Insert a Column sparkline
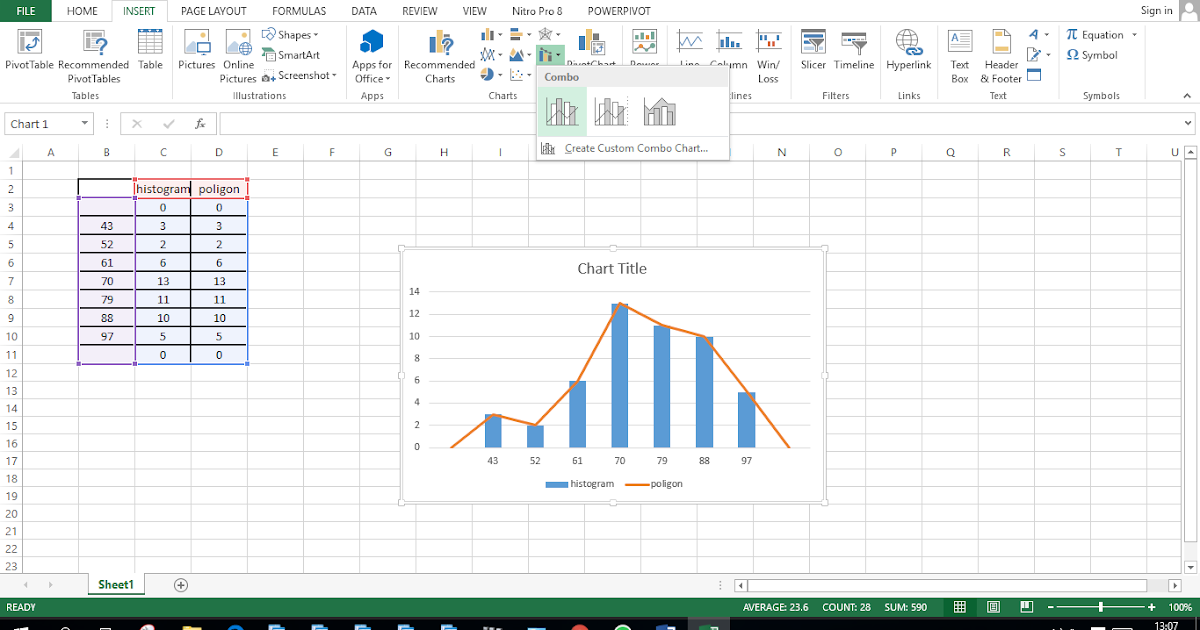The image size is (1200, 630). click(x=729, y=50)
